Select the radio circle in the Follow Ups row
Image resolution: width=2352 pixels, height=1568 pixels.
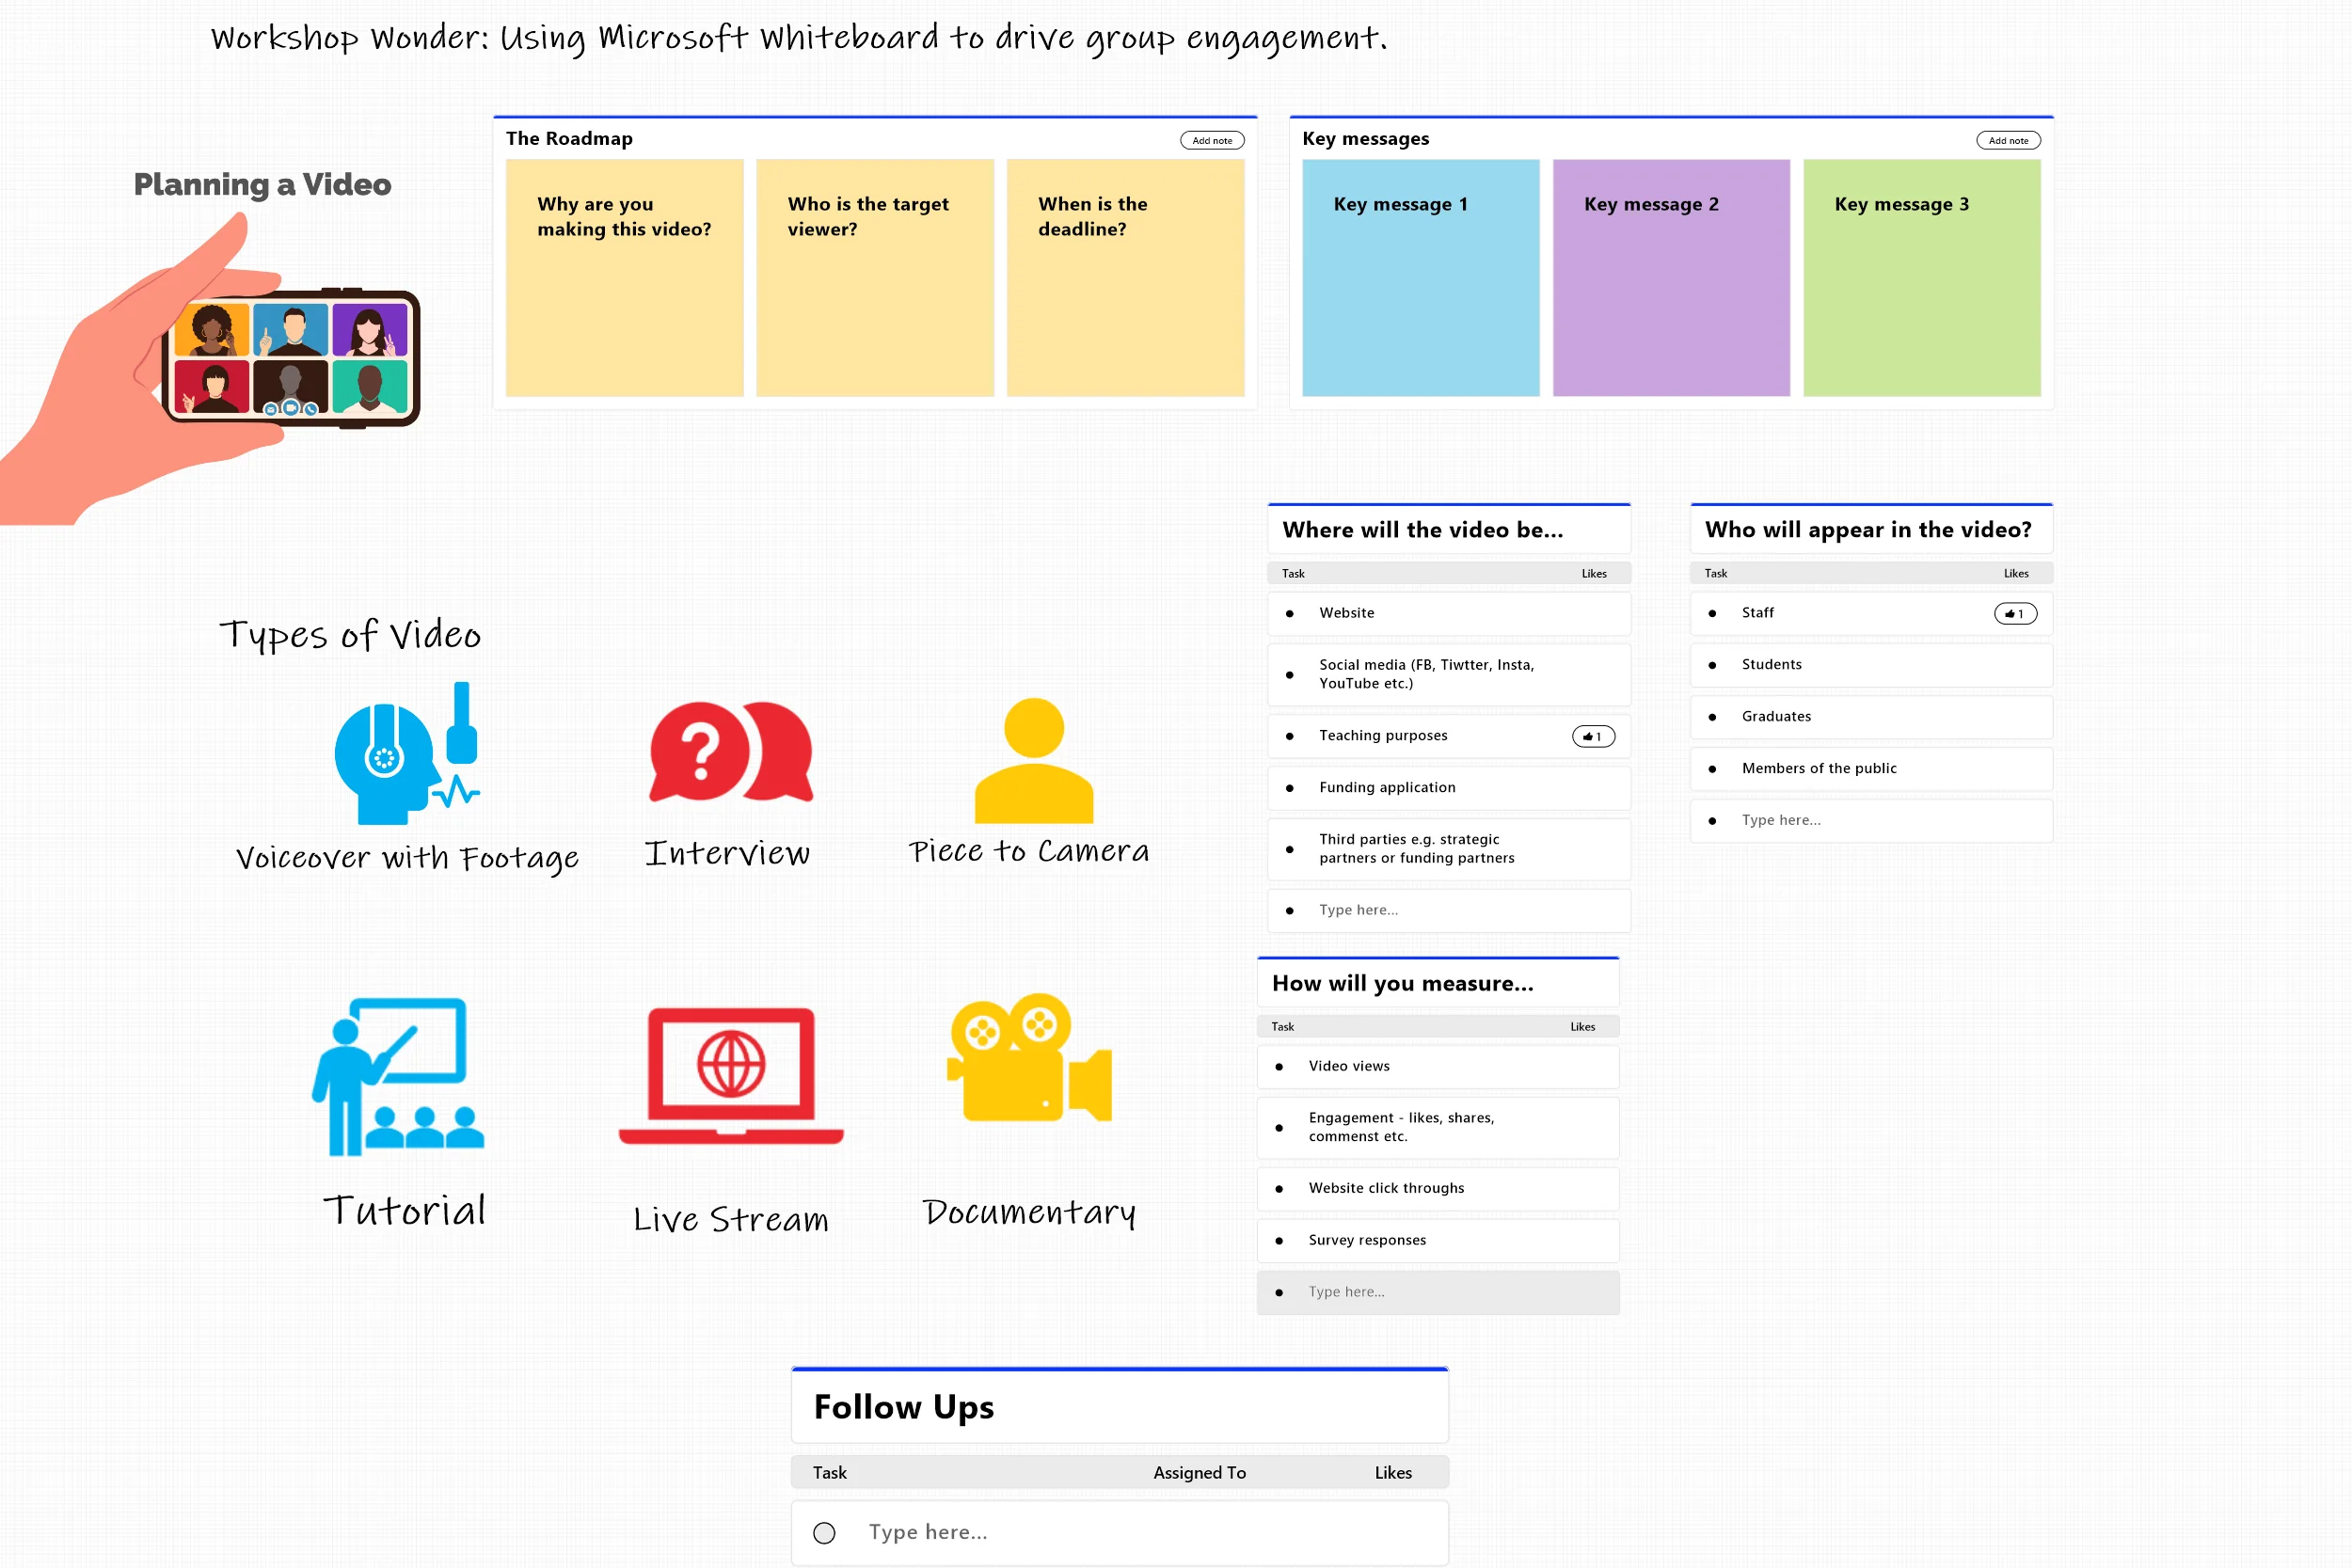point(824,1532)
